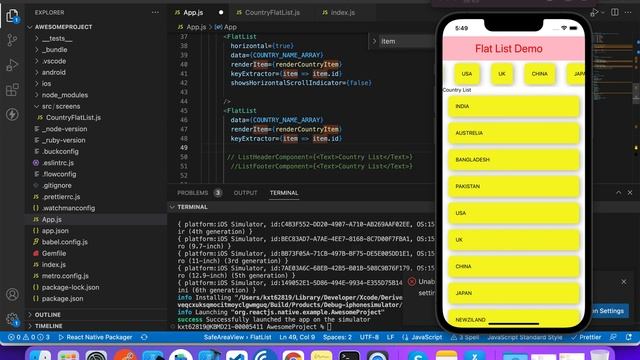The height and width of the screenshot is (360, 640).
Task: Expand the _bundle folder
Action: tap(55, 50)
